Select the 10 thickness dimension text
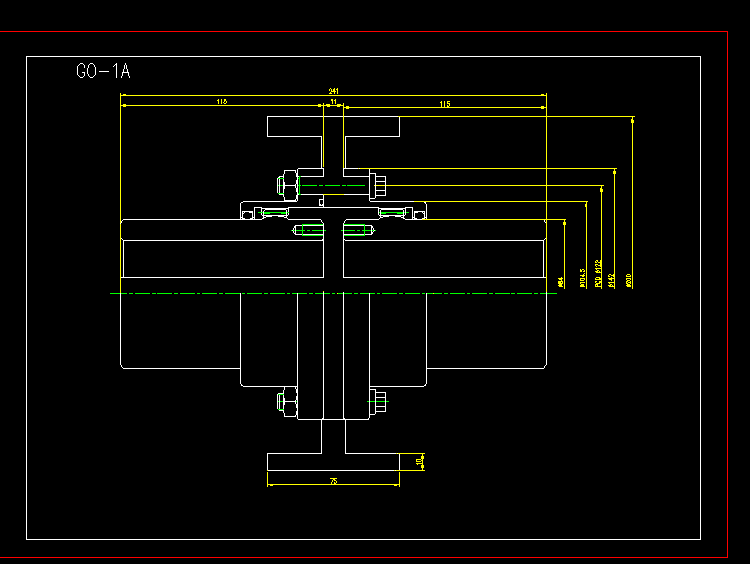This screenshot has height=564, width=750. click(419, 462)
